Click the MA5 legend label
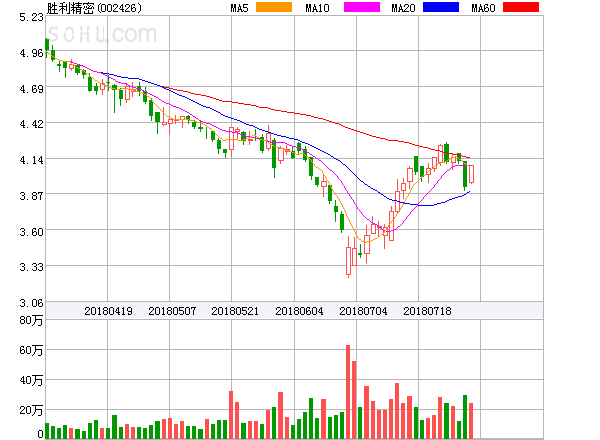Image resolution: width=600 pixels, height=440 pixels. click(x=239, y=8)
